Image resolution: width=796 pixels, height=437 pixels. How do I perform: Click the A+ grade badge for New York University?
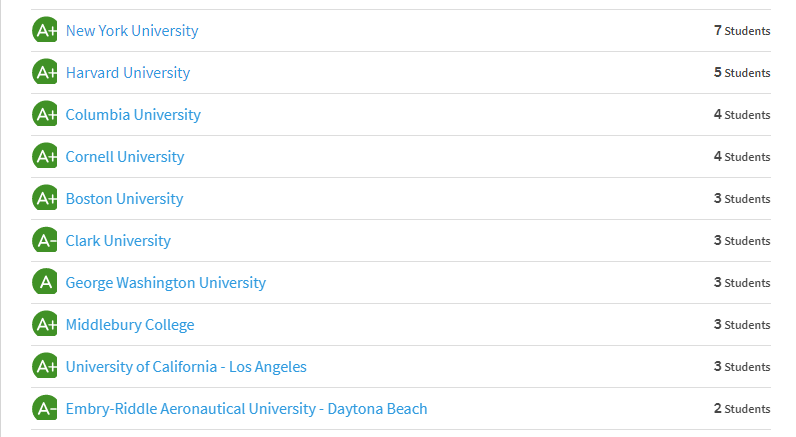[x=45, y=30]
